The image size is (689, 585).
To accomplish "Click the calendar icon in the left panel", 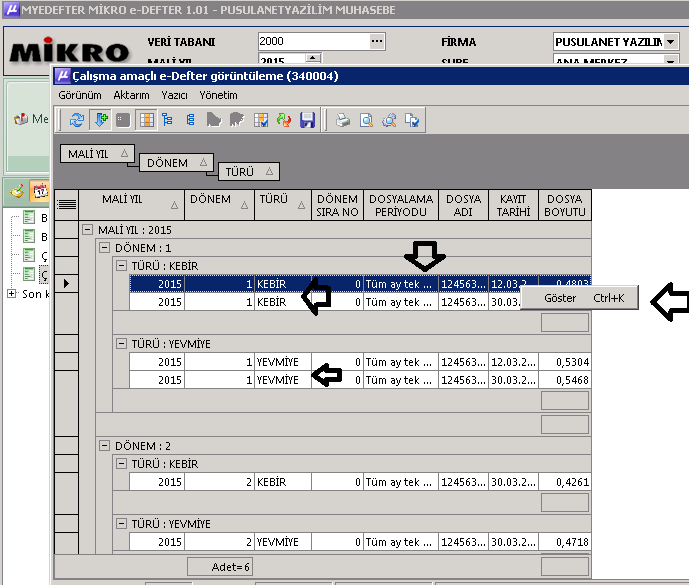I will 40,192.
